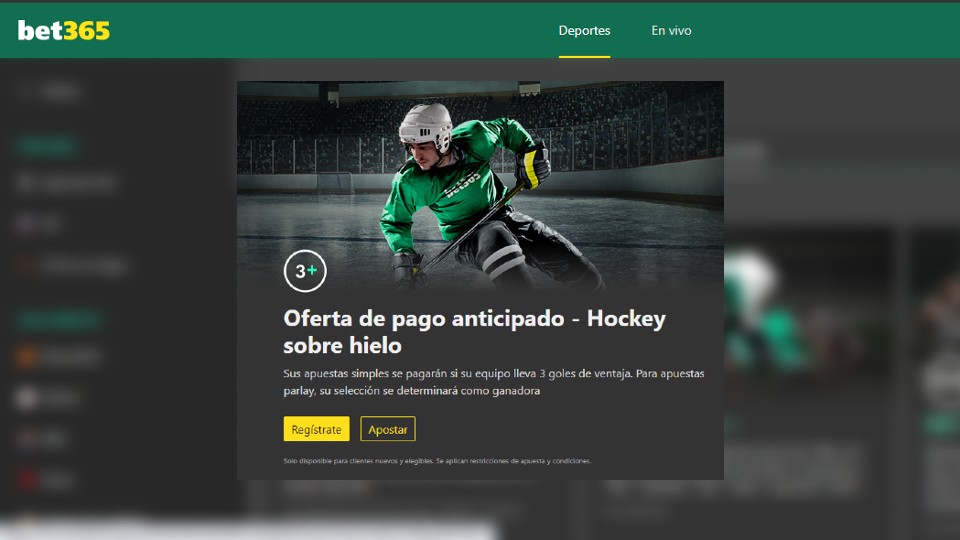Click the second green section heading in the sidebar
960x540 pixels.
[x=58, y=321]
